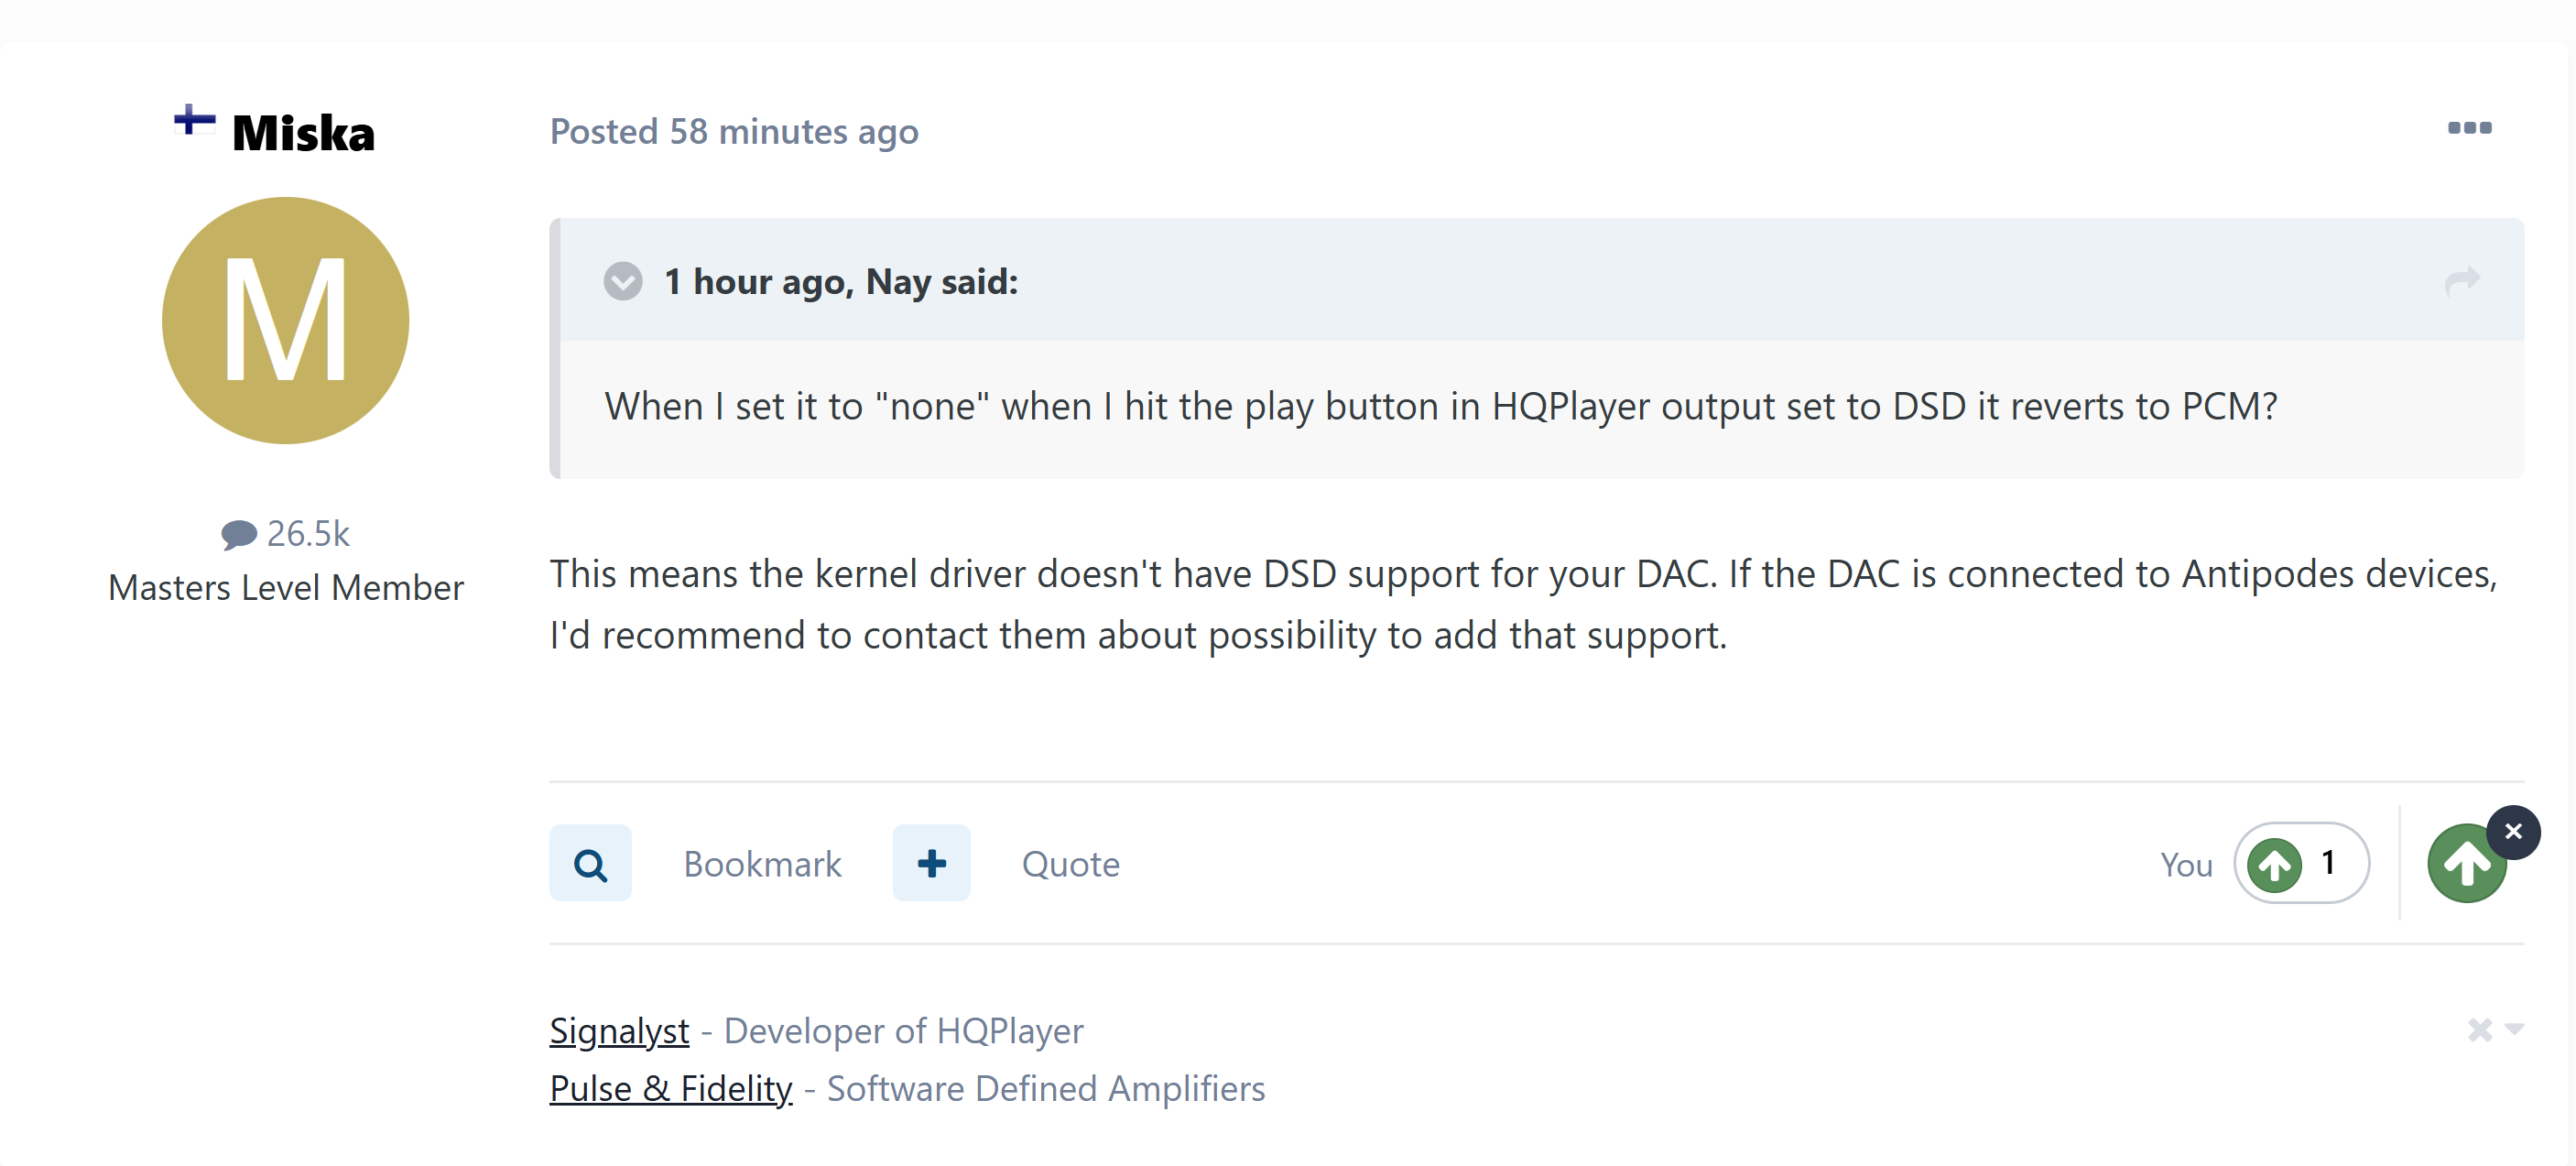Open the Pulse & Fidelity link
The image size is (2576, 1166).
(x=670, y=1089)
